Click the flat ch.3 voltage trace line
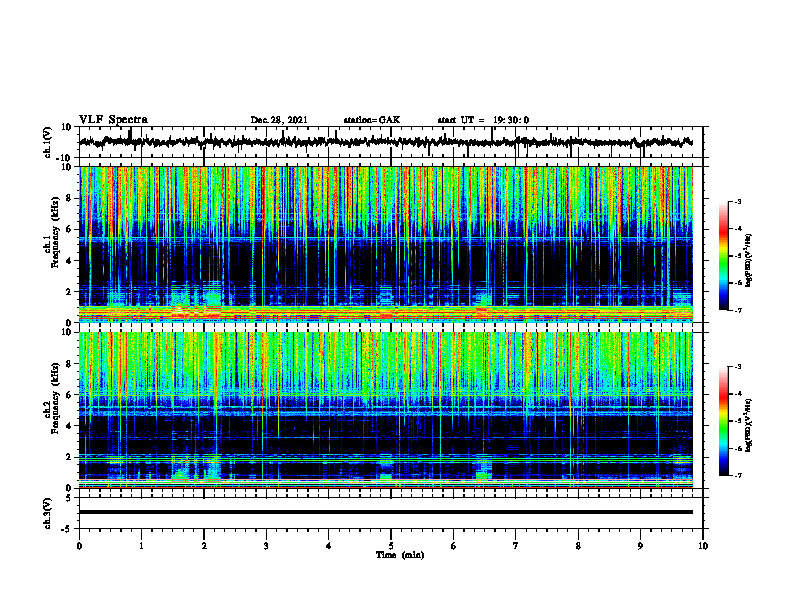The height and width of the screenshot is (612, 792). tap(386, 512)
